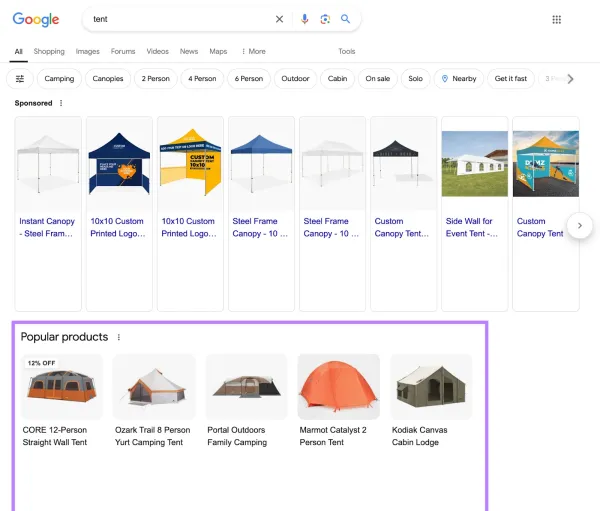Click the white instant canopy image

[48, 164]
